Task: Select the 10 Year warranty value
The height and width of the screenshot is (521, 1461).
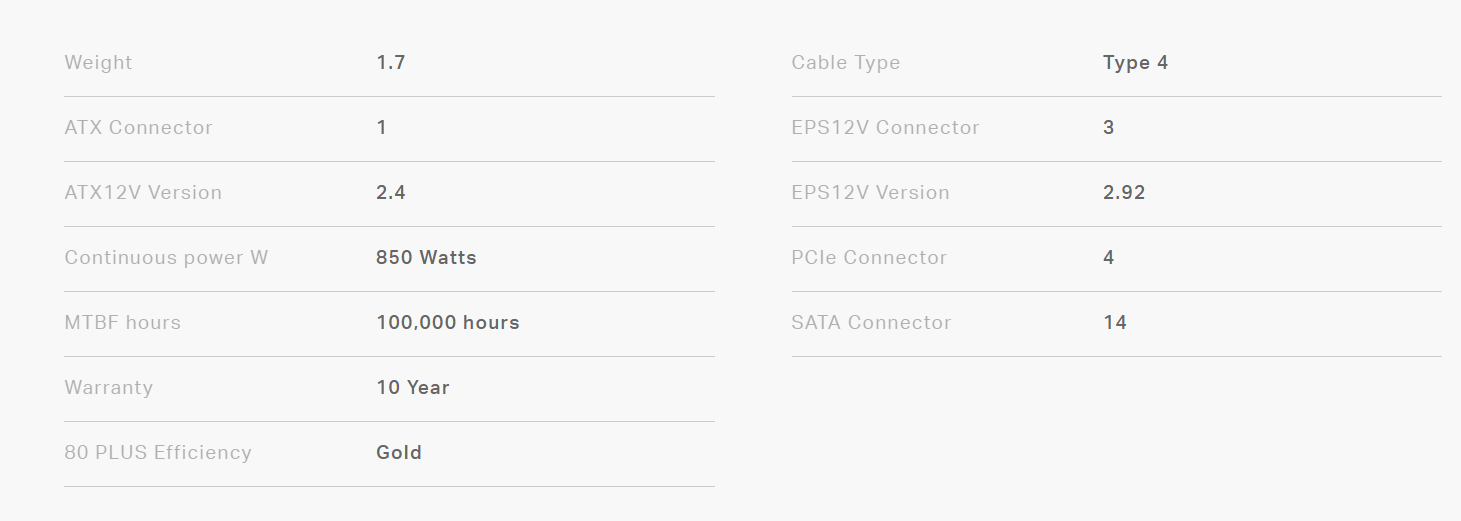Action: pyautogui.click(x=412, y=388)
